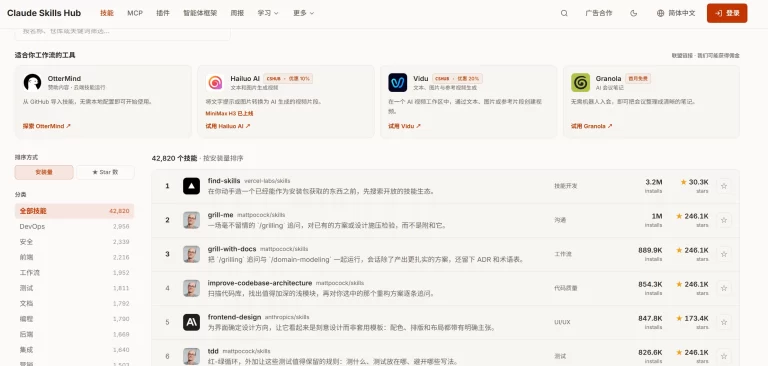Image resolution: width=768 pixels, height=366 pixels.
Task: Favorite grill-with-docs with star button
Action: tap(724, 254)
